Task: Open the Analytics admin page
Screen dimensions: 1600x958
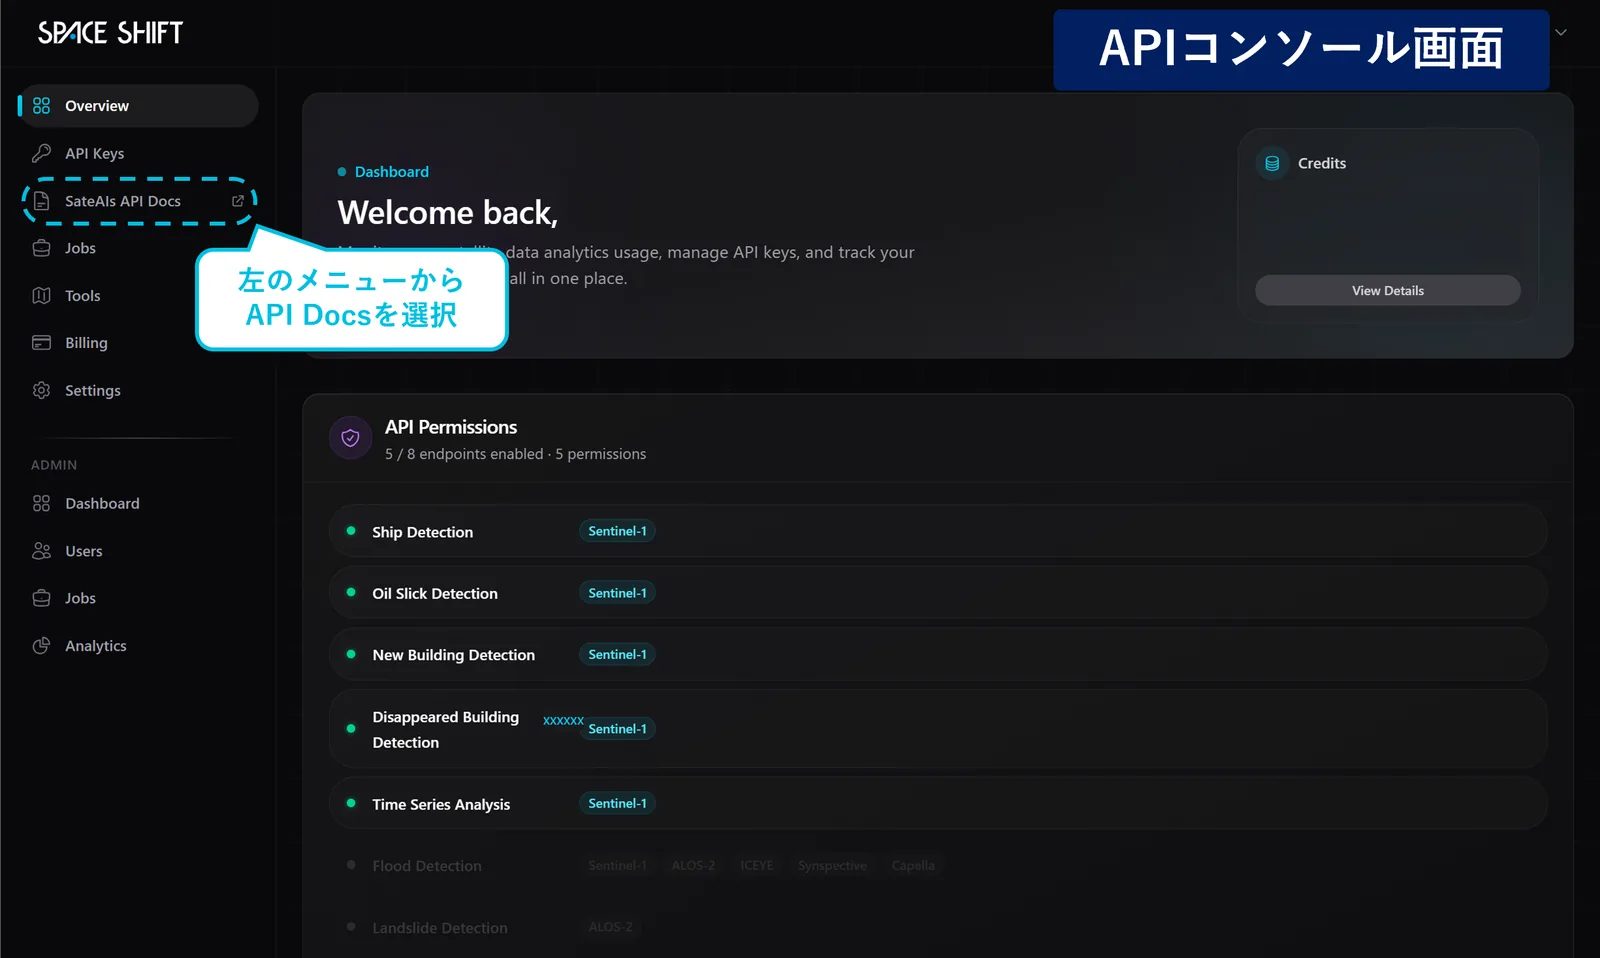Action: [139, 646]
